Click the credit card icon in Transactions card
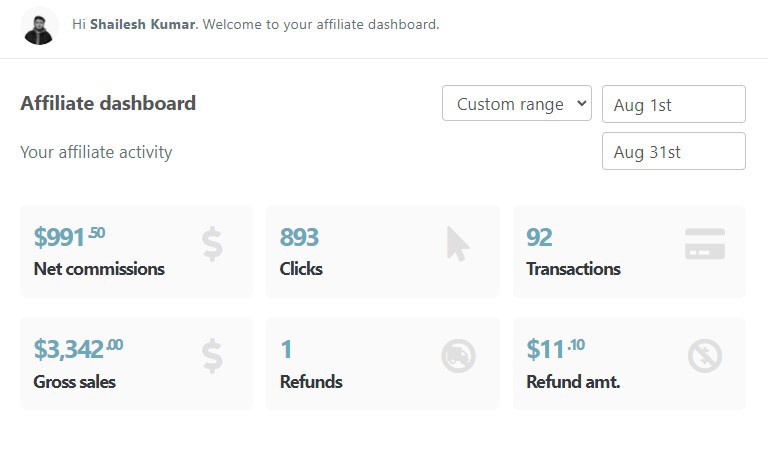The image size is (768, 456). (x=705, y=243)
